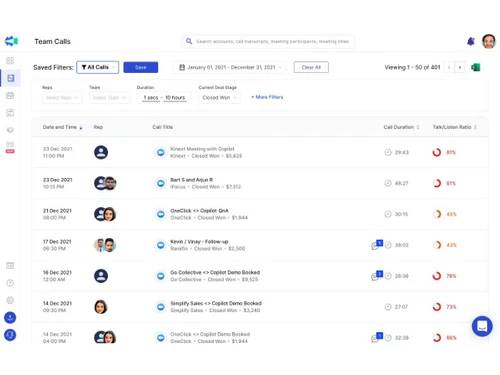Click the 21 Dec 2021 date cell
Screen dimensions: 500x375
pyautogui.click(x=57, y=211)
